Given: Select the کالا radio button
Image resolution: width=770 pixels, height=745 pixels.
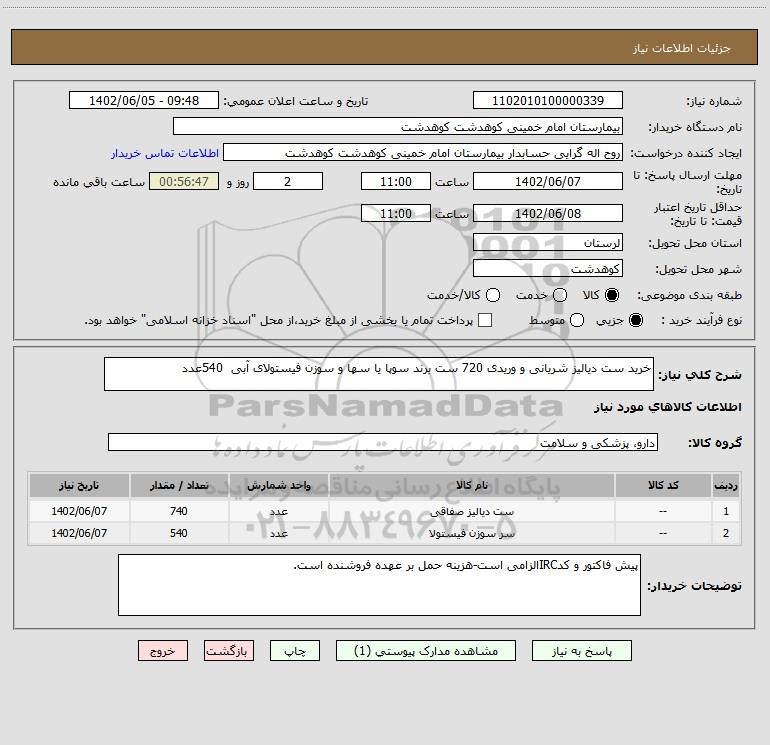Looking at the screenshot, I should coord(612,295).
